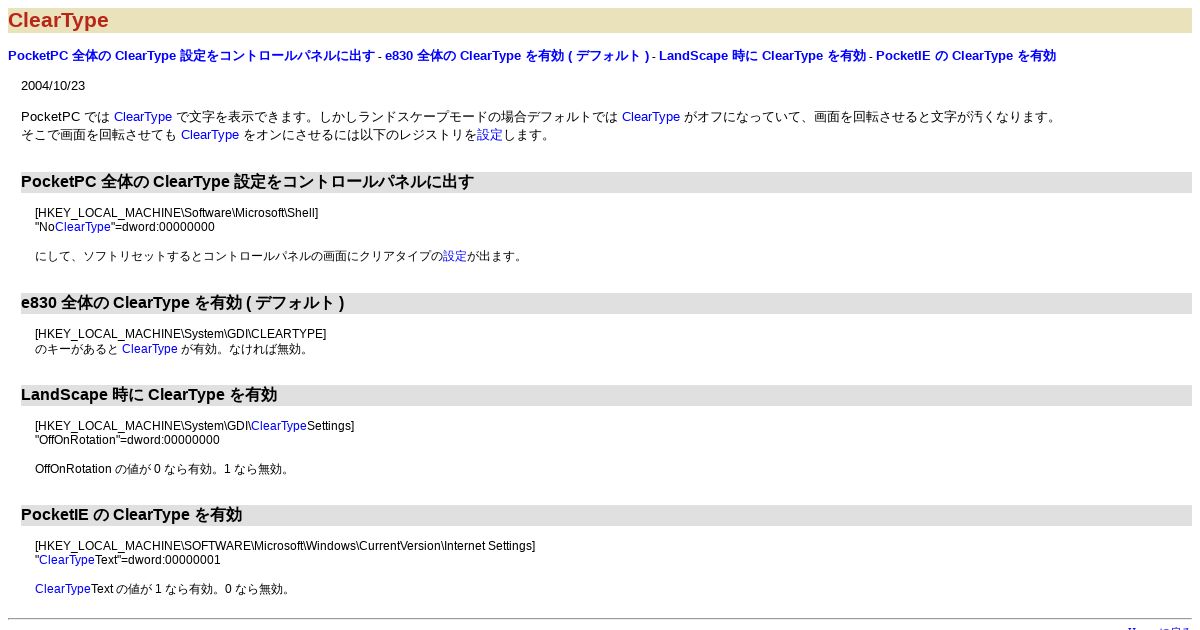Click '[HKEY_LOCAL_MACHINE\SOFTWARE\Microsoft\Windows\CurrentVersion\Internet Settings]' key
Image resolution: width=1200 pixels, height=630 pixels.
285,546
